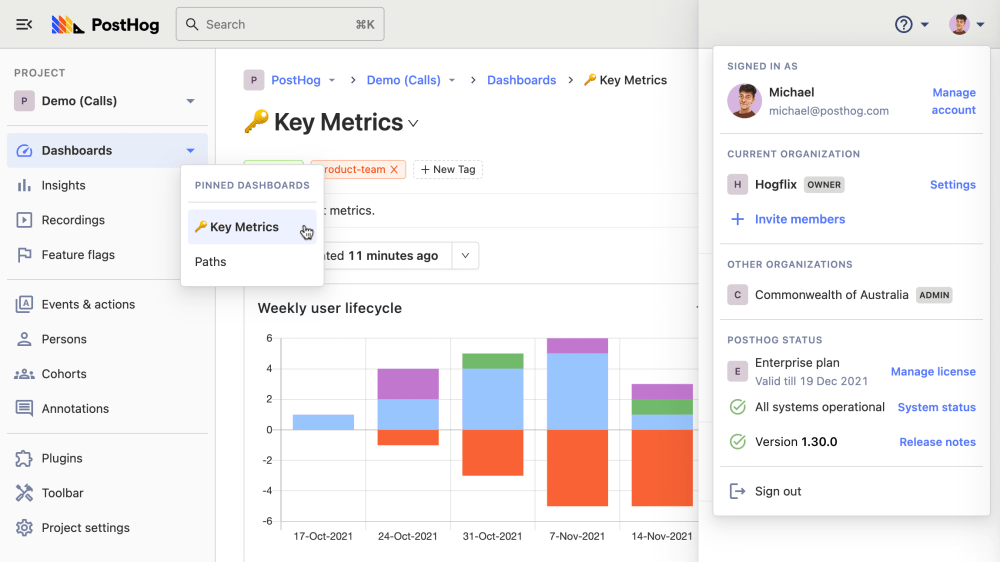Image resolution: width=1000 pixels, height=562 pixels.
Task: Click the Commonwealth of Australia C badge
Action: (737, 295)
